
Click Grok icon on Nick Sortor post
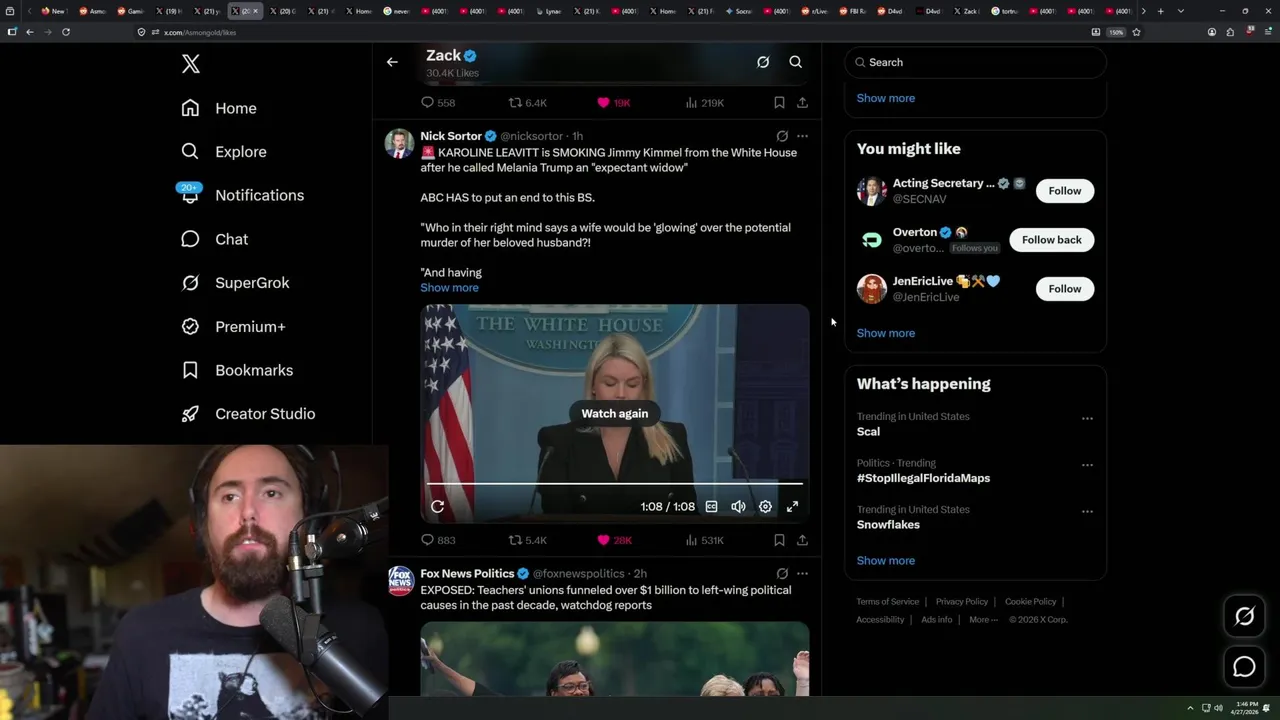pyautogui.click(x=782, y=136)
